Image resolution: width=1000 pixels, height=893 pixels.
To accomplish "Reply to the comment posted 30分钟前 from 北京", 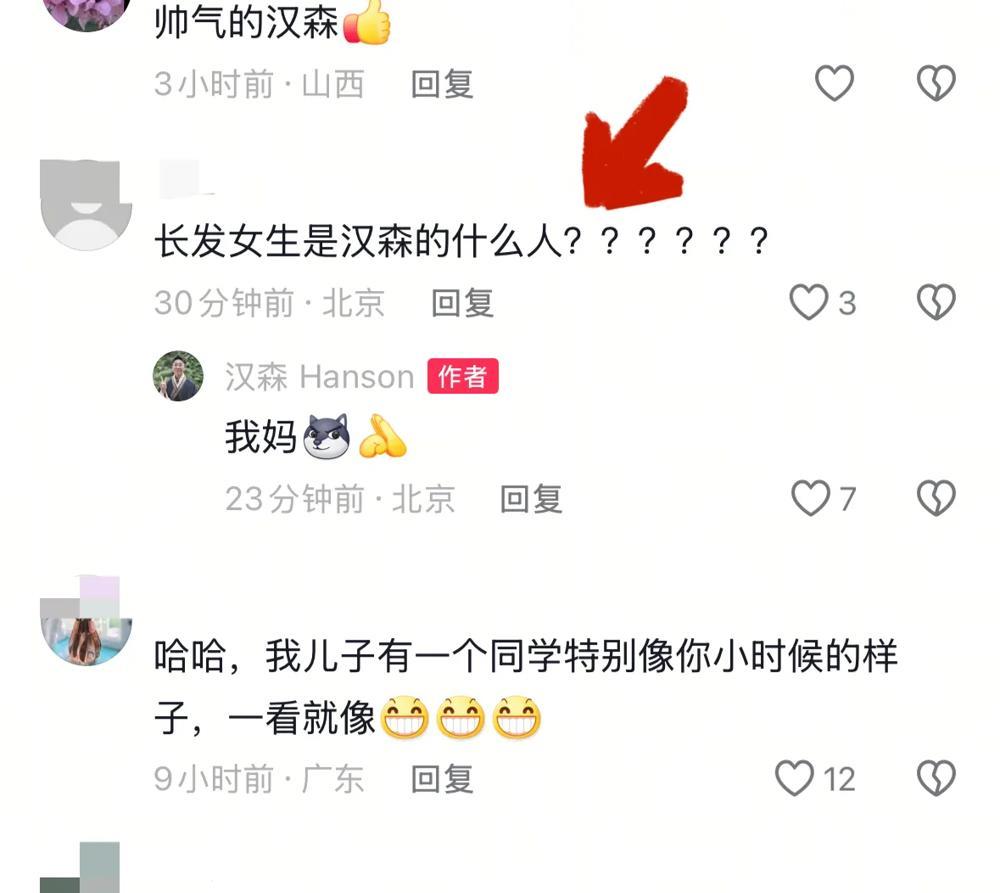I will click(x=462, y=302).
